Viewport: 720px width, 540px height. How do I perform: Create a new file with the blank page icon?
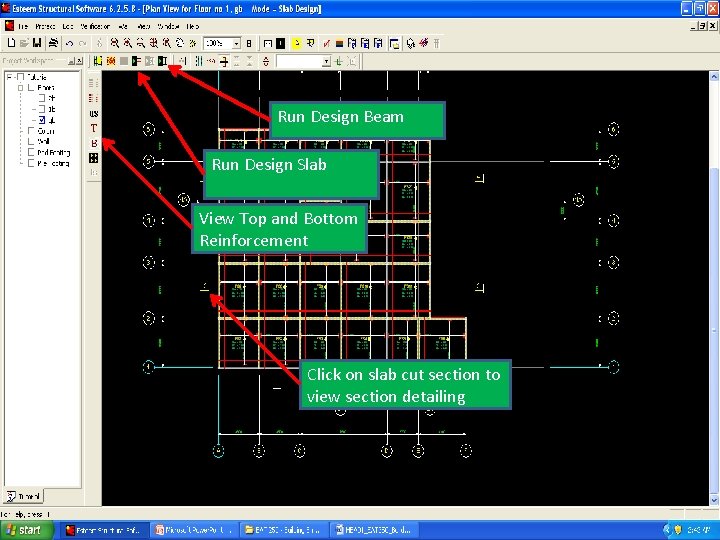[x=11, y=43]
